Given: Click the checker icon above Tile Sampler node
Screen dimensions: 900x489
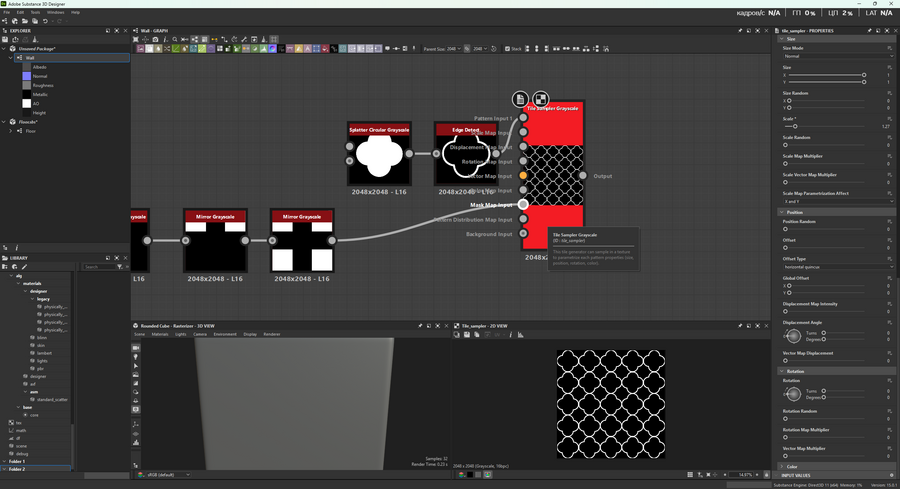Looking at the screenshot, I should click(x=540, y=99).
